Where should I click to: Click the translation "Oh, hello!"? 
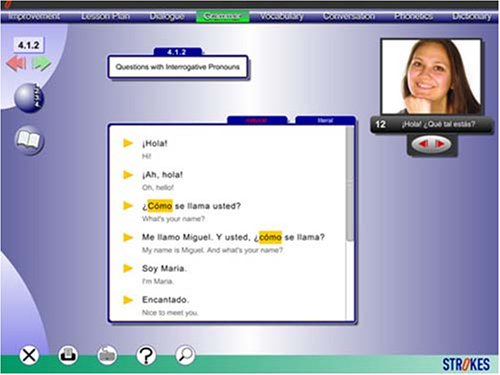point(158,187)
